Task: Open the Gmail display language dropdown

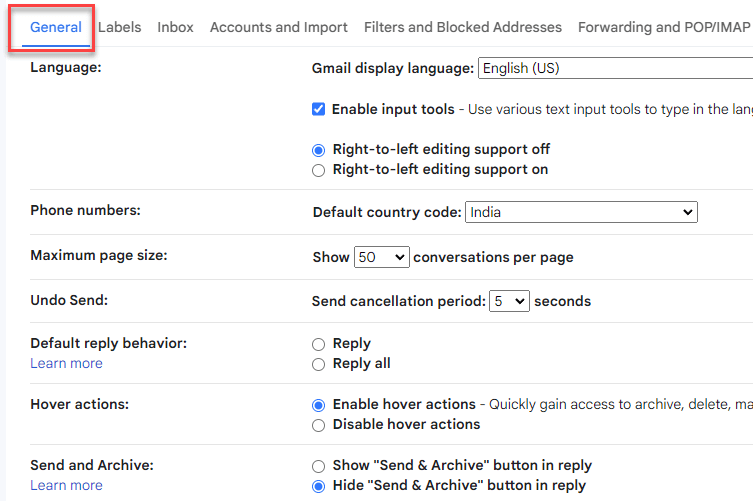Action: [614, 69]
